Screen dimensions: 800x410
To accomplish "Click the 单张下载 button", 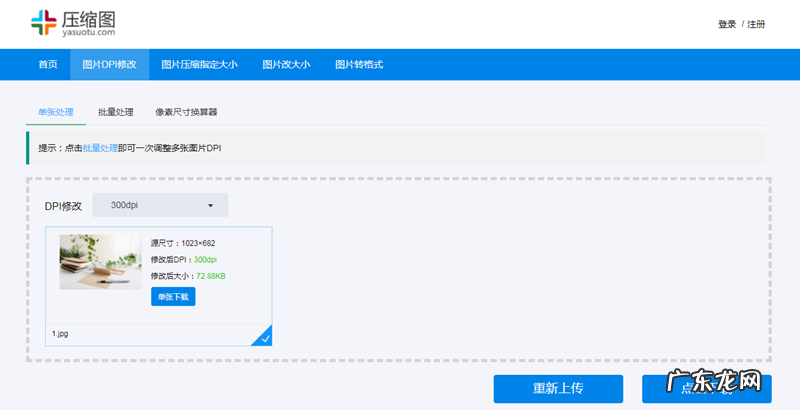I will click(173, 297).
